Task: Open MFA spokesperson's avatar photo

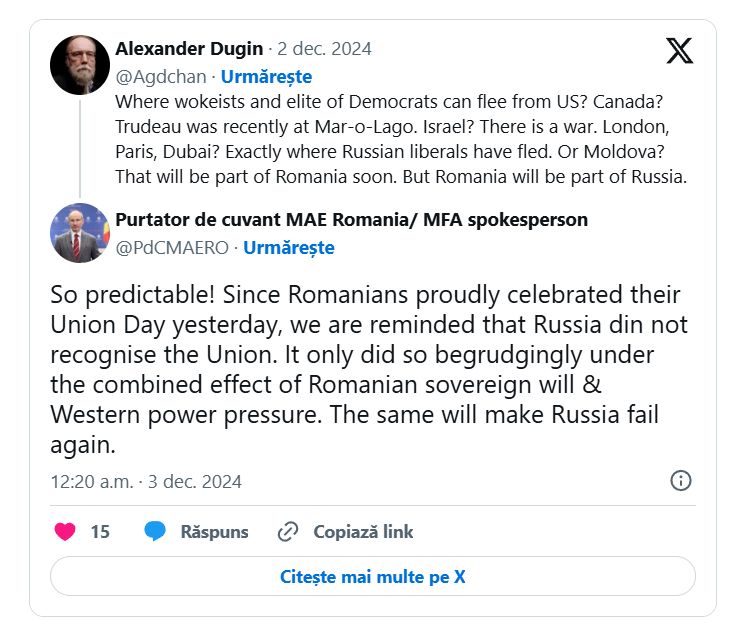Action: click(x=80, y=233)
